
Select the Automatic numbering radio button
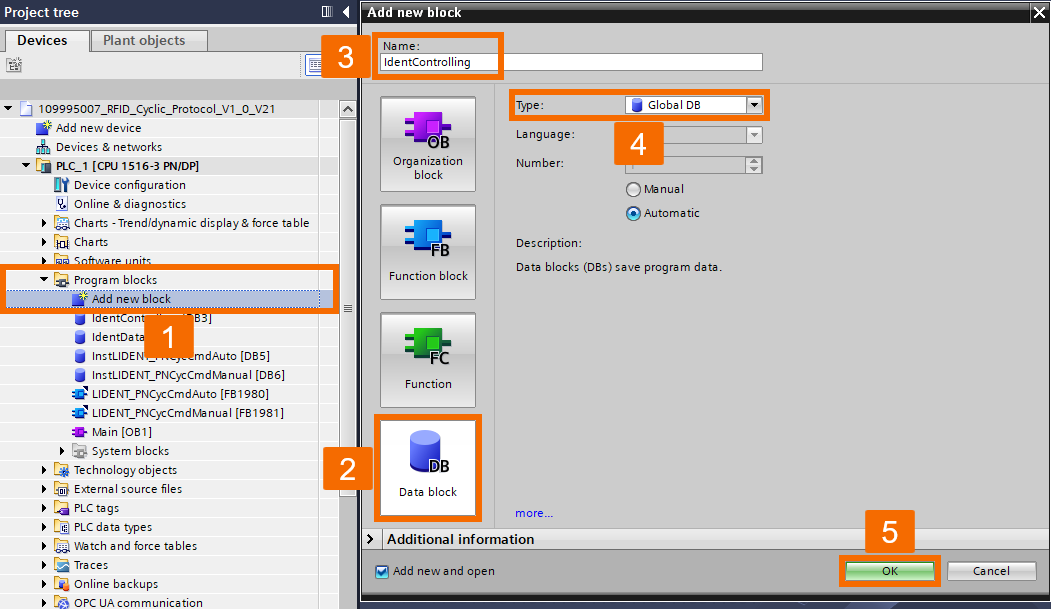[633, 214]
